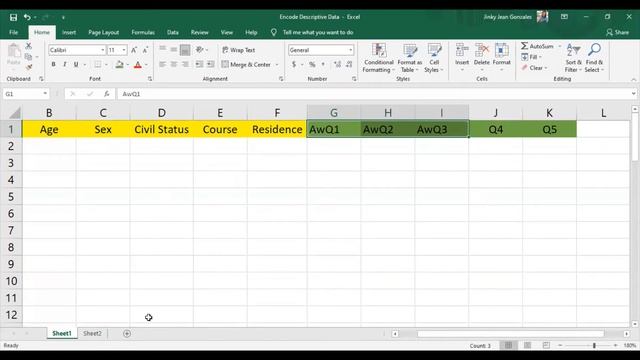Switch to the Data tab
The height and width of the screenshot is (360, 640).
click(x=173, y=32)
